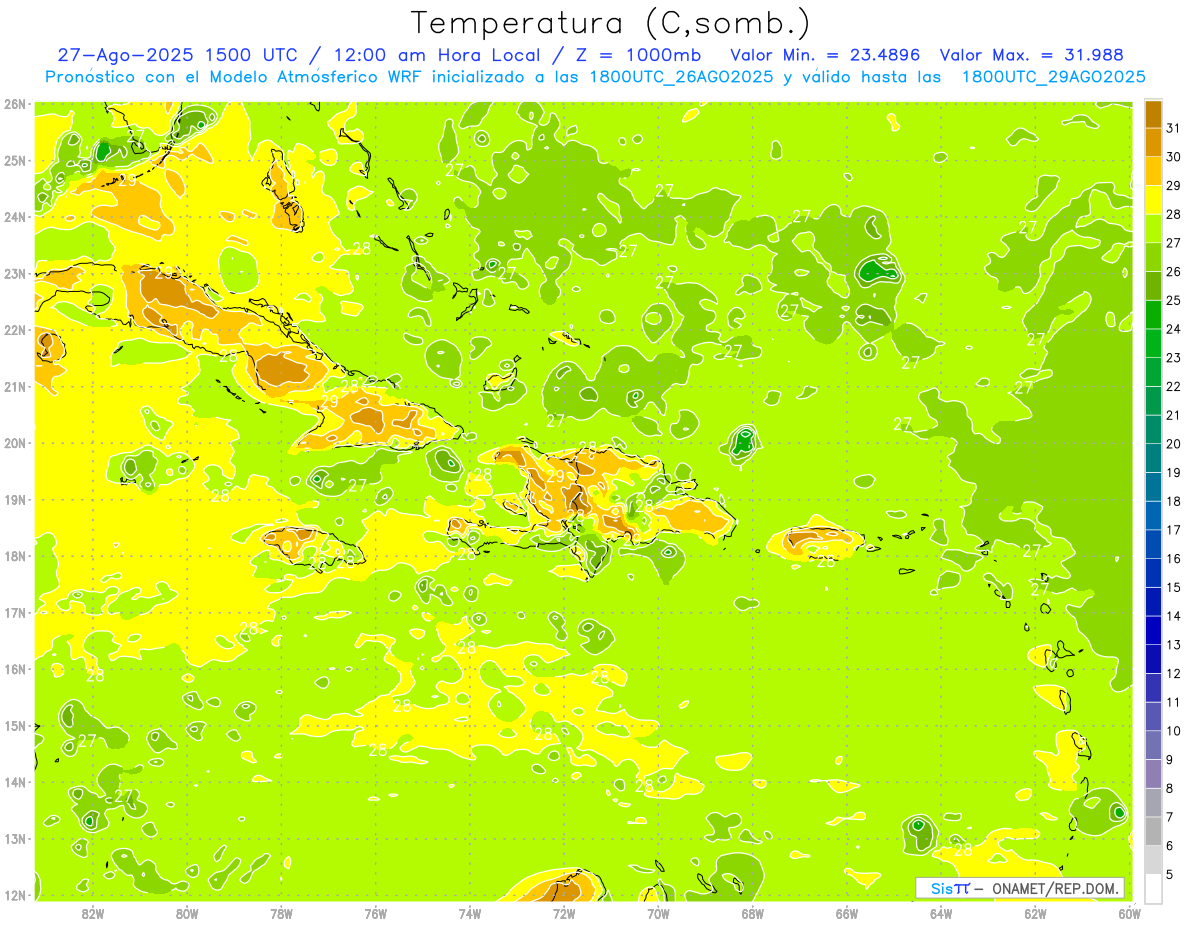This screenshot has width=1200, height=927.
Task: Click the "18N" latitude axis label
Action: click(x=14, y=556)
